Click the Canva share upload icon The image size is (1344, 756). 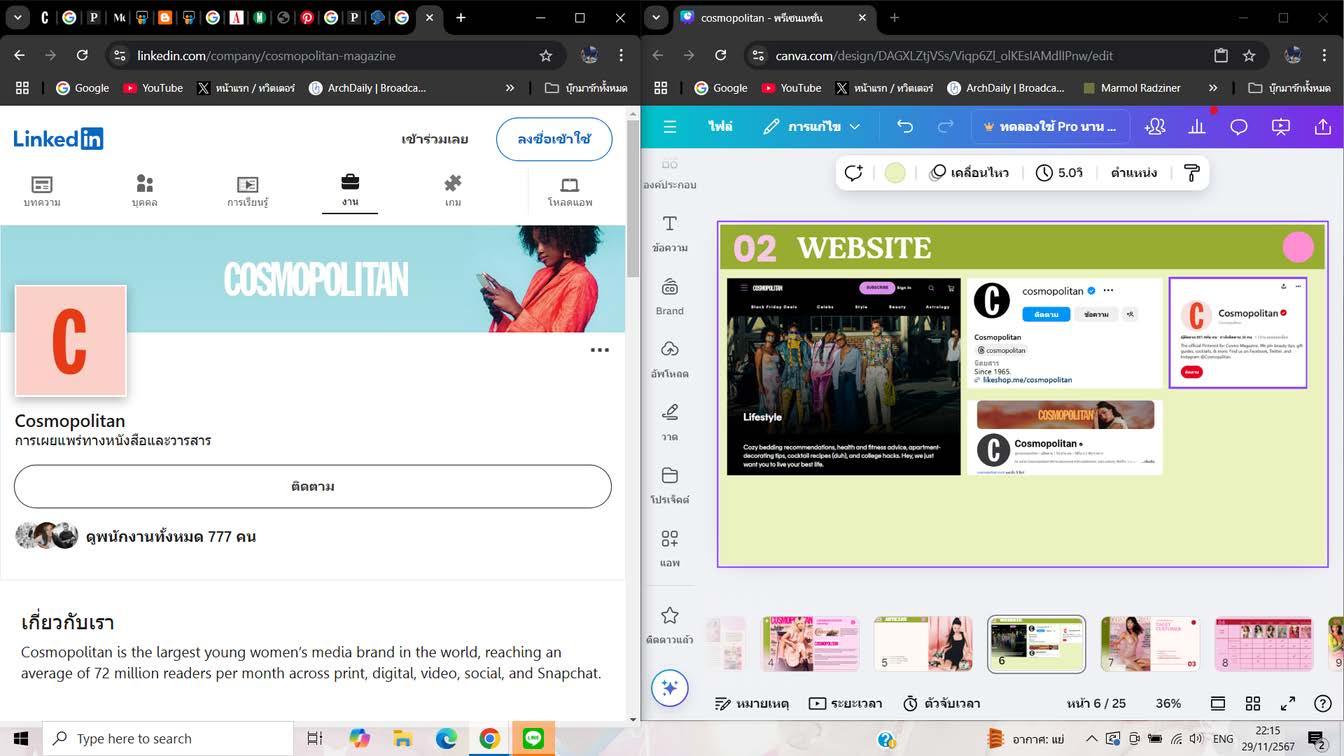[1323, 127]
